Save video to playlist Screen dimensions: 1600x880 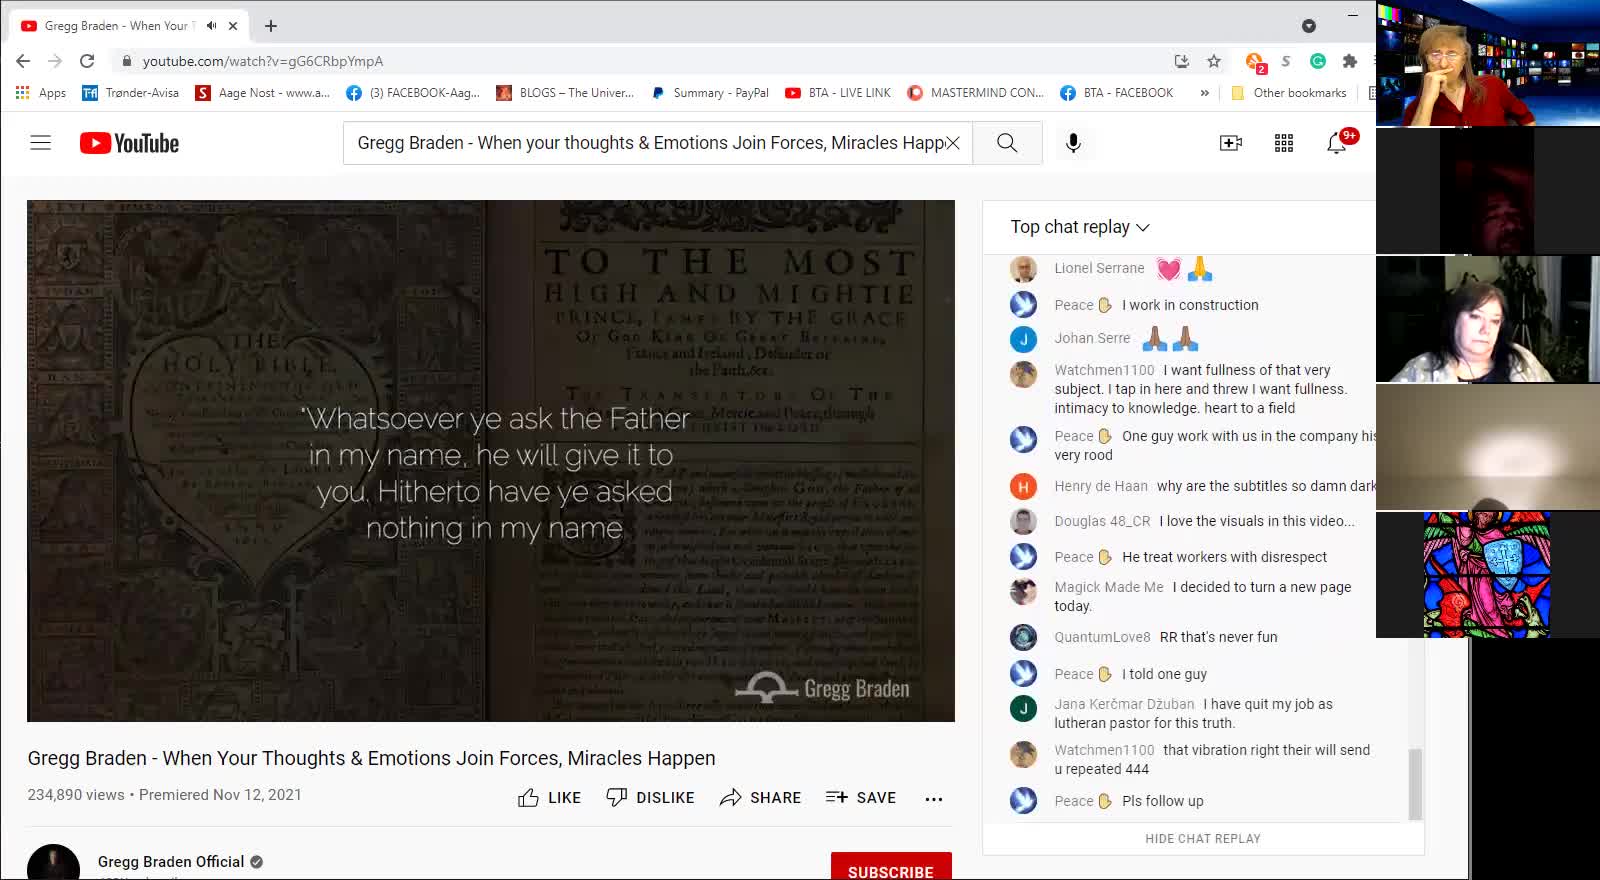pyautogui.click(x=860, y=797)
